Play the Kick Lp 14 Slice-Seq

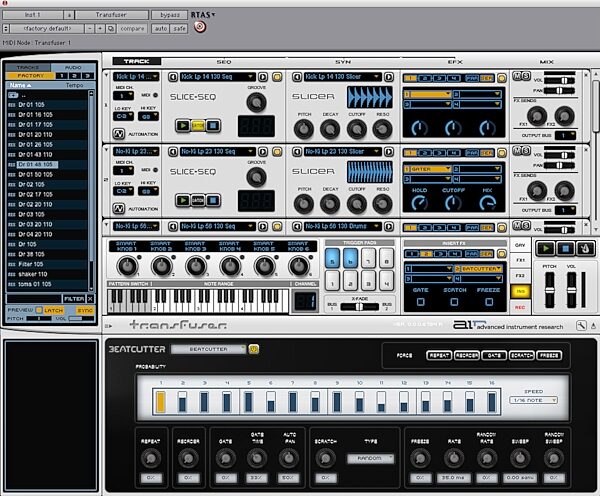183,125
